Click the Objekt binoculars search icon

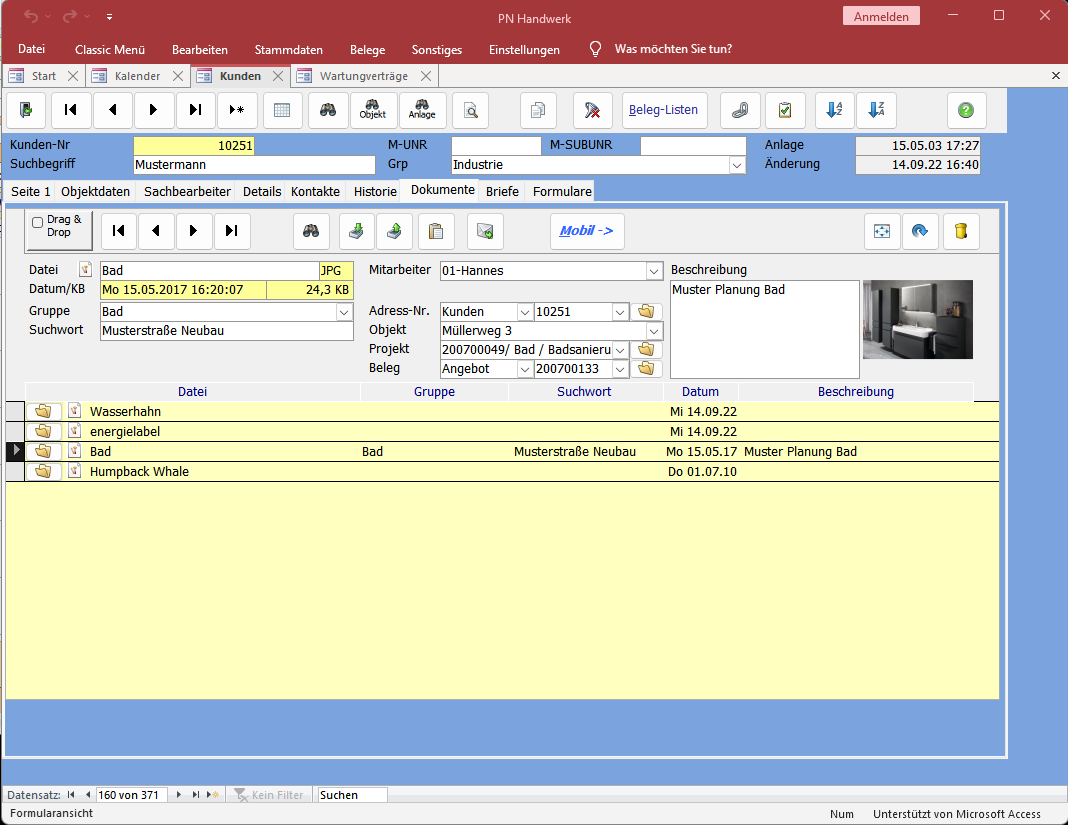[x=373, y=110]
